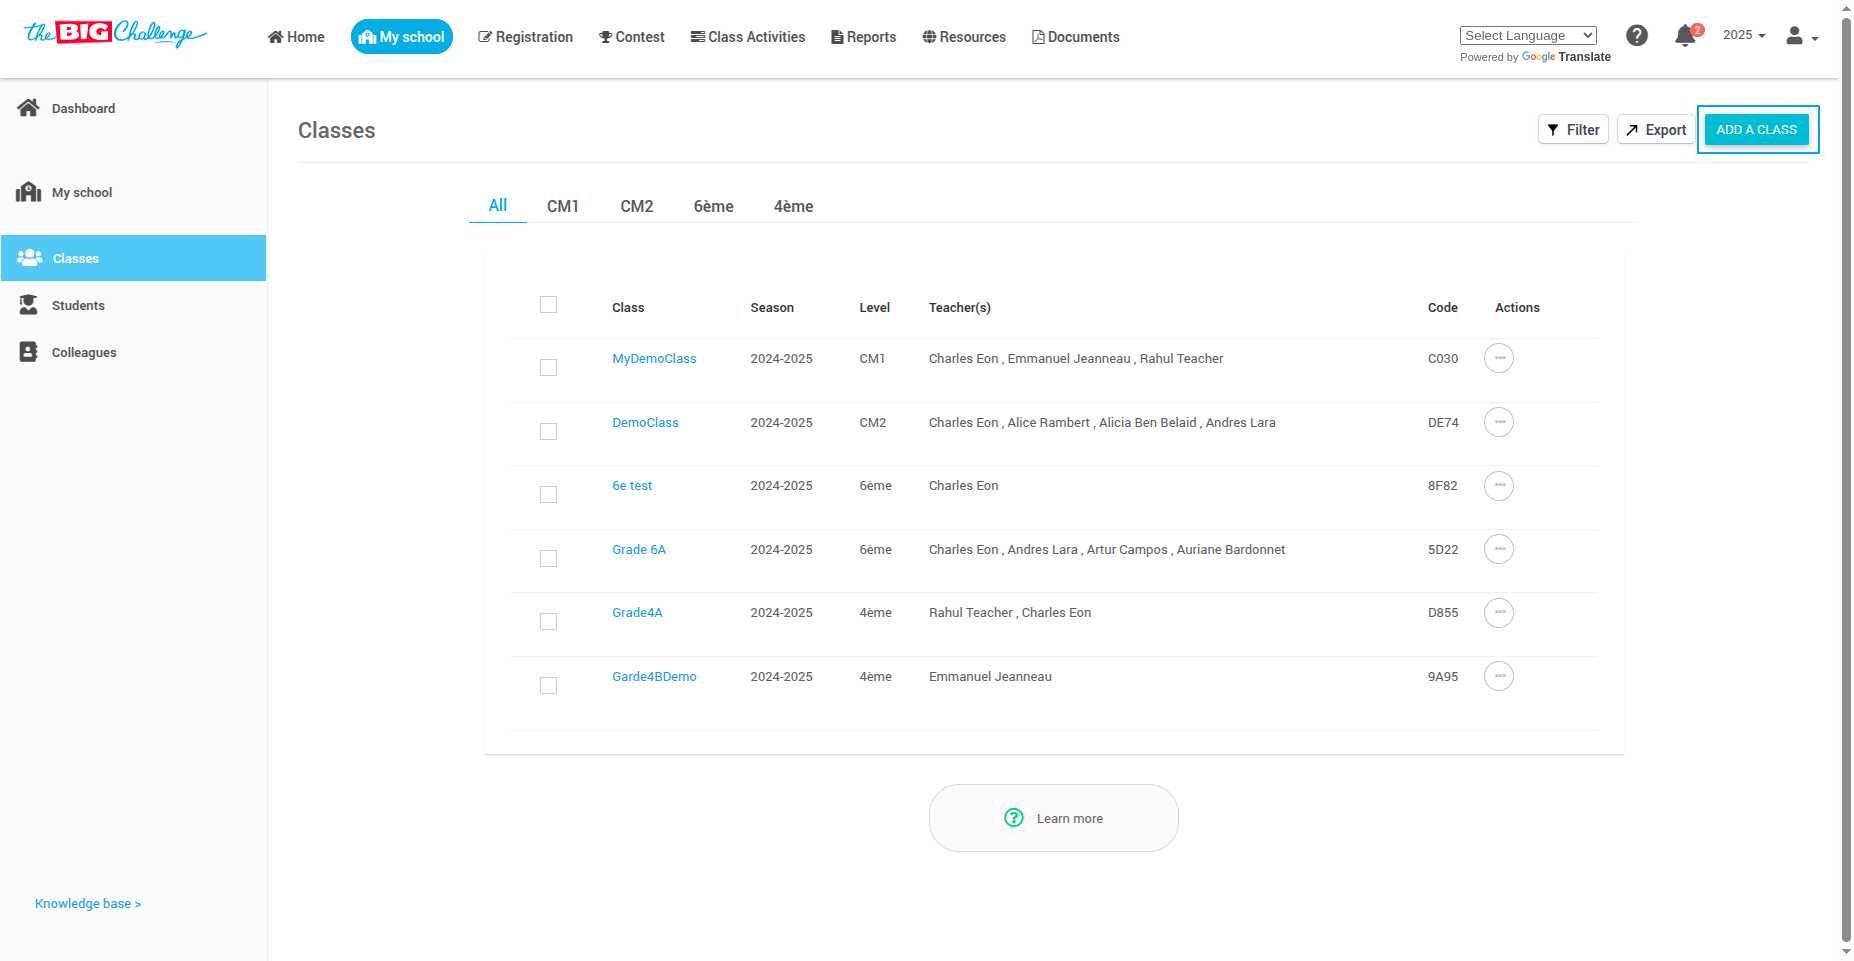The height and width of the screenshot is (961, 1854).
Task: Open the Dashboard from the sidebar
Action: tap(83, 108)
